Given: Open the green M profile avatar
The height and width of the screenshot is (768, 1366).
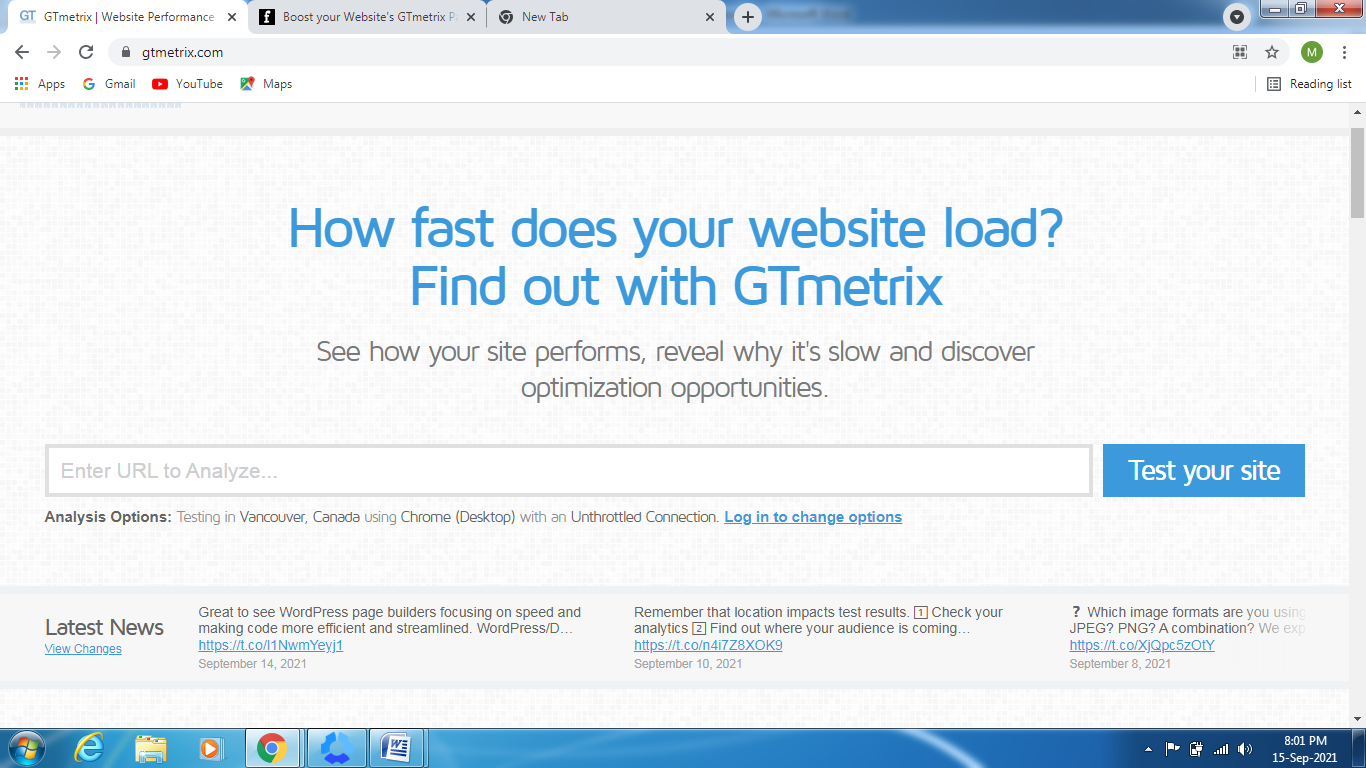Looking at the screenshot, I should tap(1312, 52).
